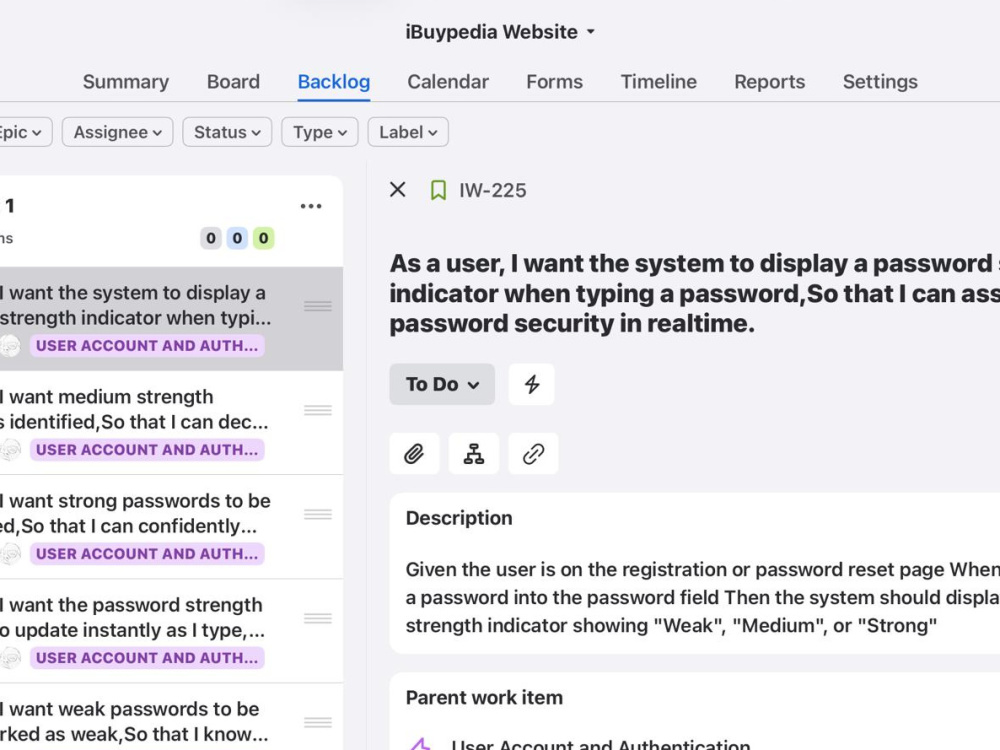Click epic label on strong passwords item
Image resolution: width=1000 pixels, height=750 pixels.
coord(147,554)
